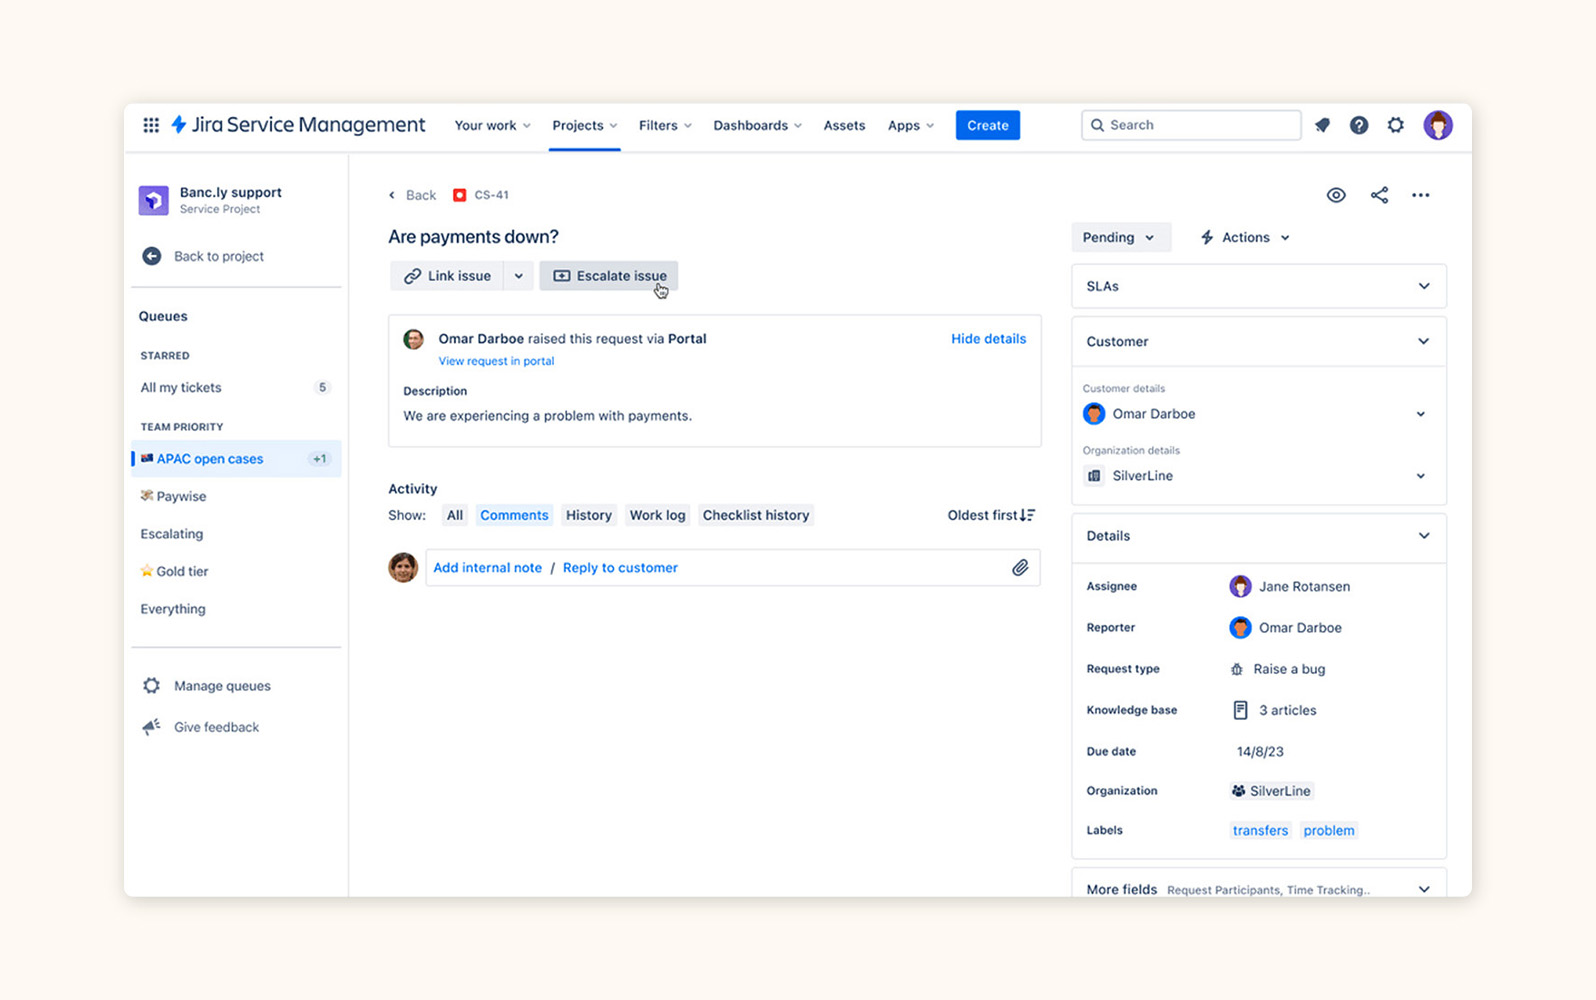Open the Projects dropdown menu
This screenshot has width=1596, height=1000.
[x=585, y=125]
